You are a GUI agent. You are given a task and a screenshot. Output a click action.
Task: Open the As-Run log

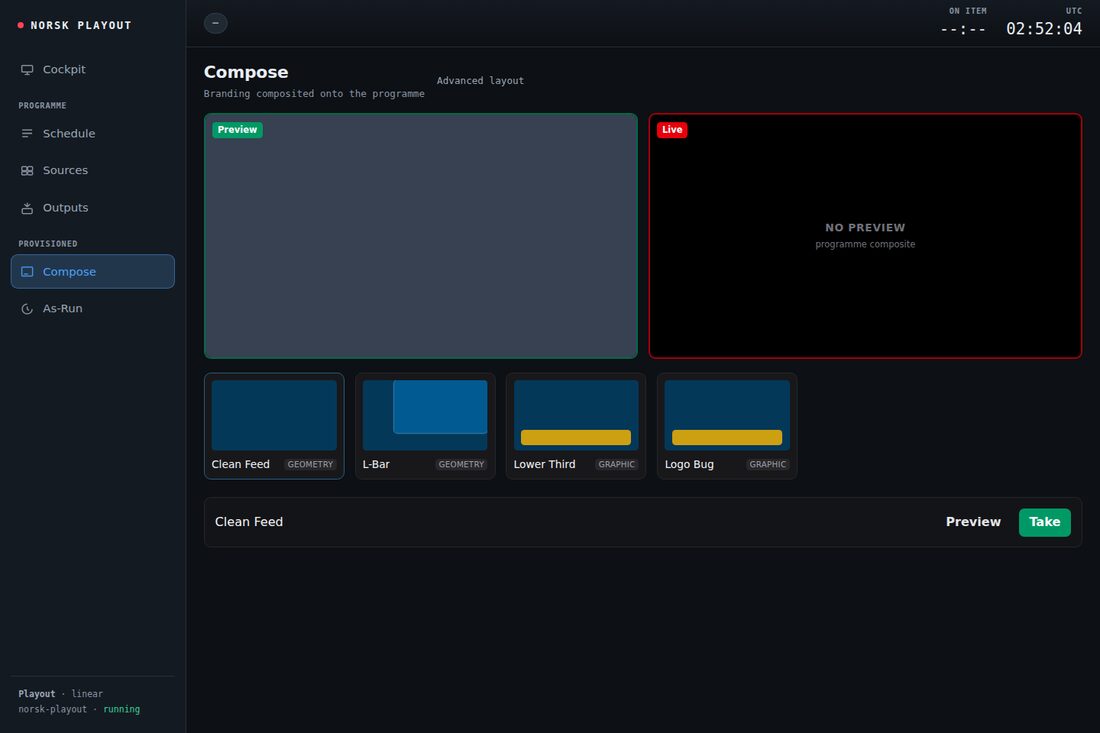[93, 309]
